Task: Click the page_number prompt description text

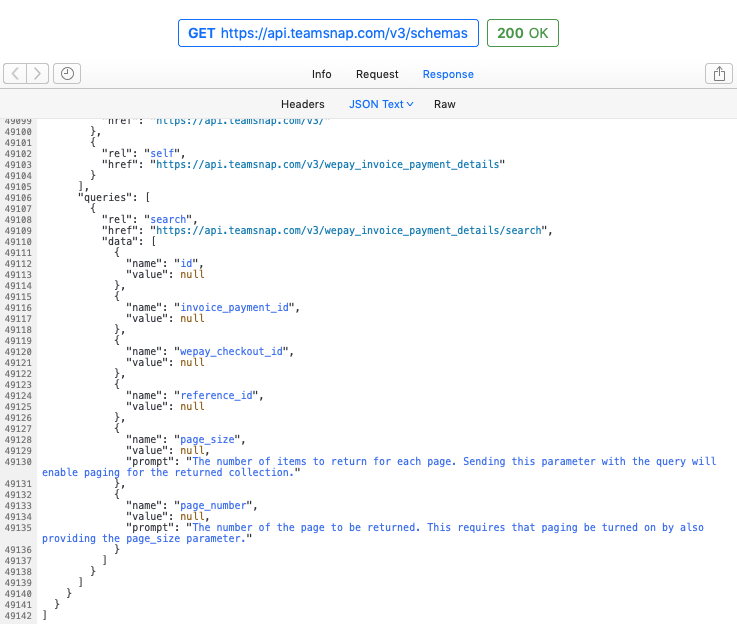Action: [x=373, y=533]
